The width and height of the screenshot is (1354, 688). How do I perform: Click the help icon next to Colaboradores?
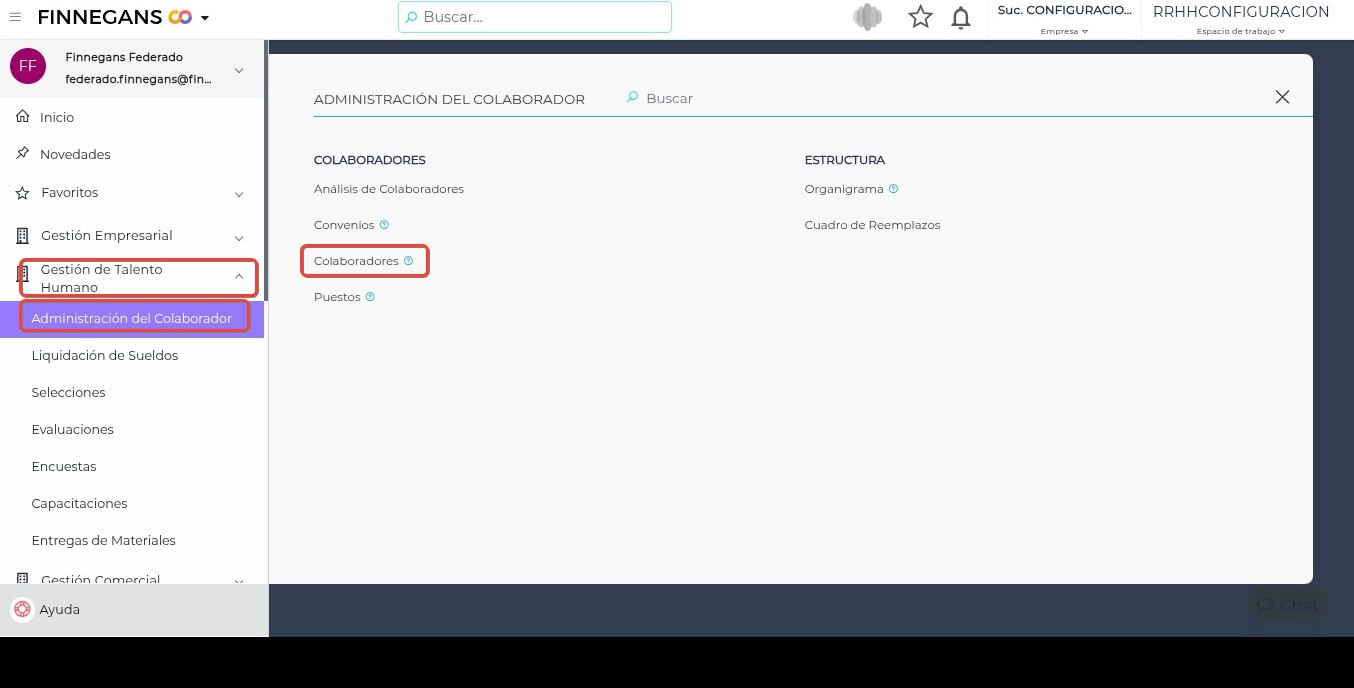(408, 261)
